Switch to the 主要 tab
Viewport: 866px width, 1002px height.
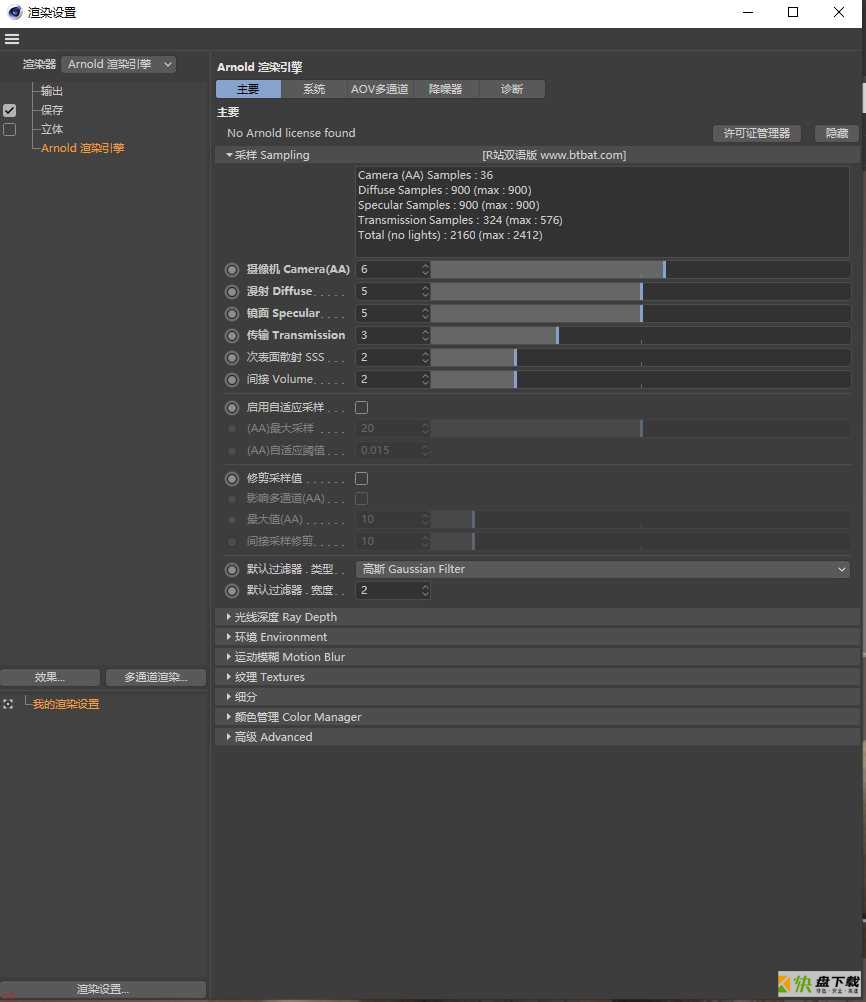click(249, 89)
